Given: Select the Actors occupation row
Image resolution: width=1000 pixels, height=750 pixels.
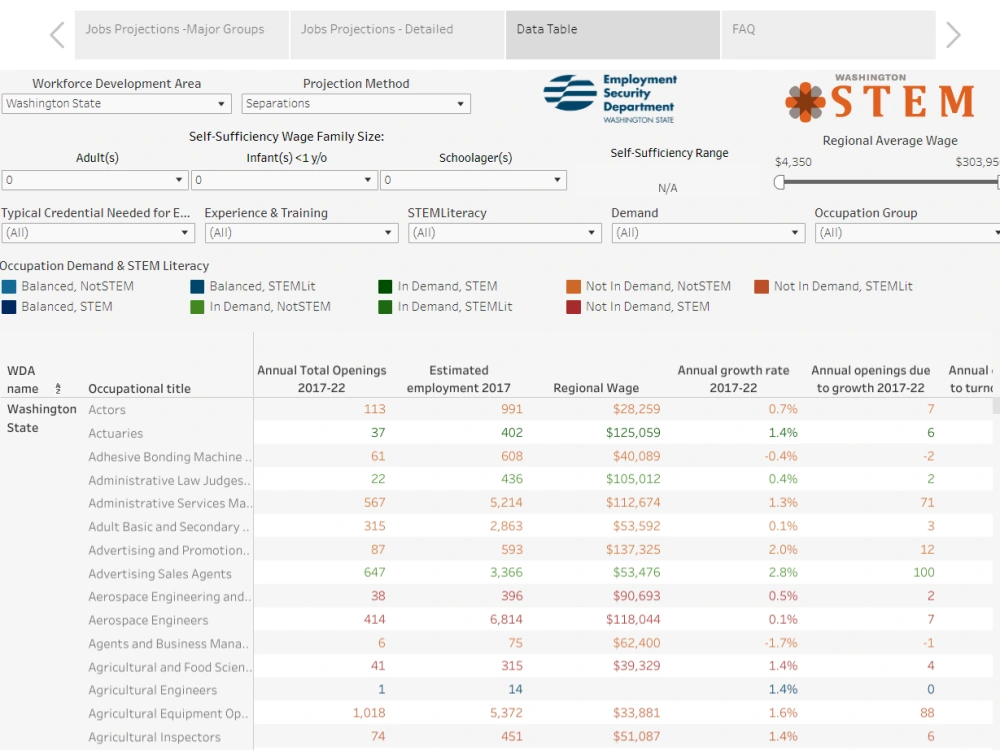Looking at the screenshot, I should [107, 409].
